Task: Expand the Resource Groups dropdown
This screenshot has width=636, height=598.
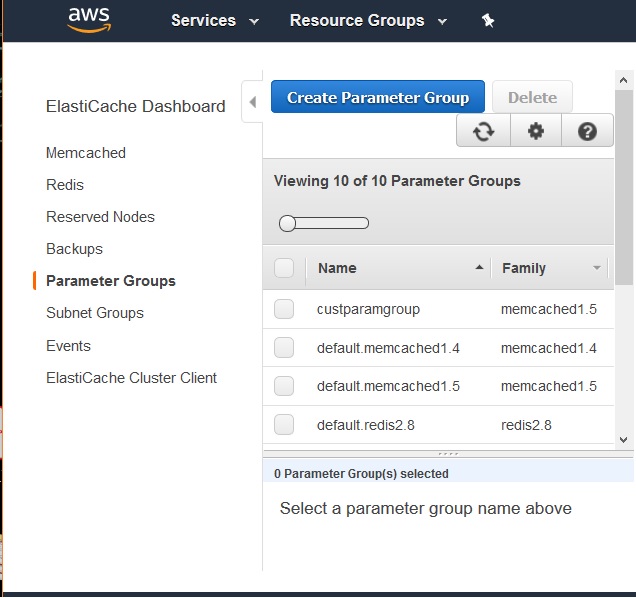Action: click(368, 20)
